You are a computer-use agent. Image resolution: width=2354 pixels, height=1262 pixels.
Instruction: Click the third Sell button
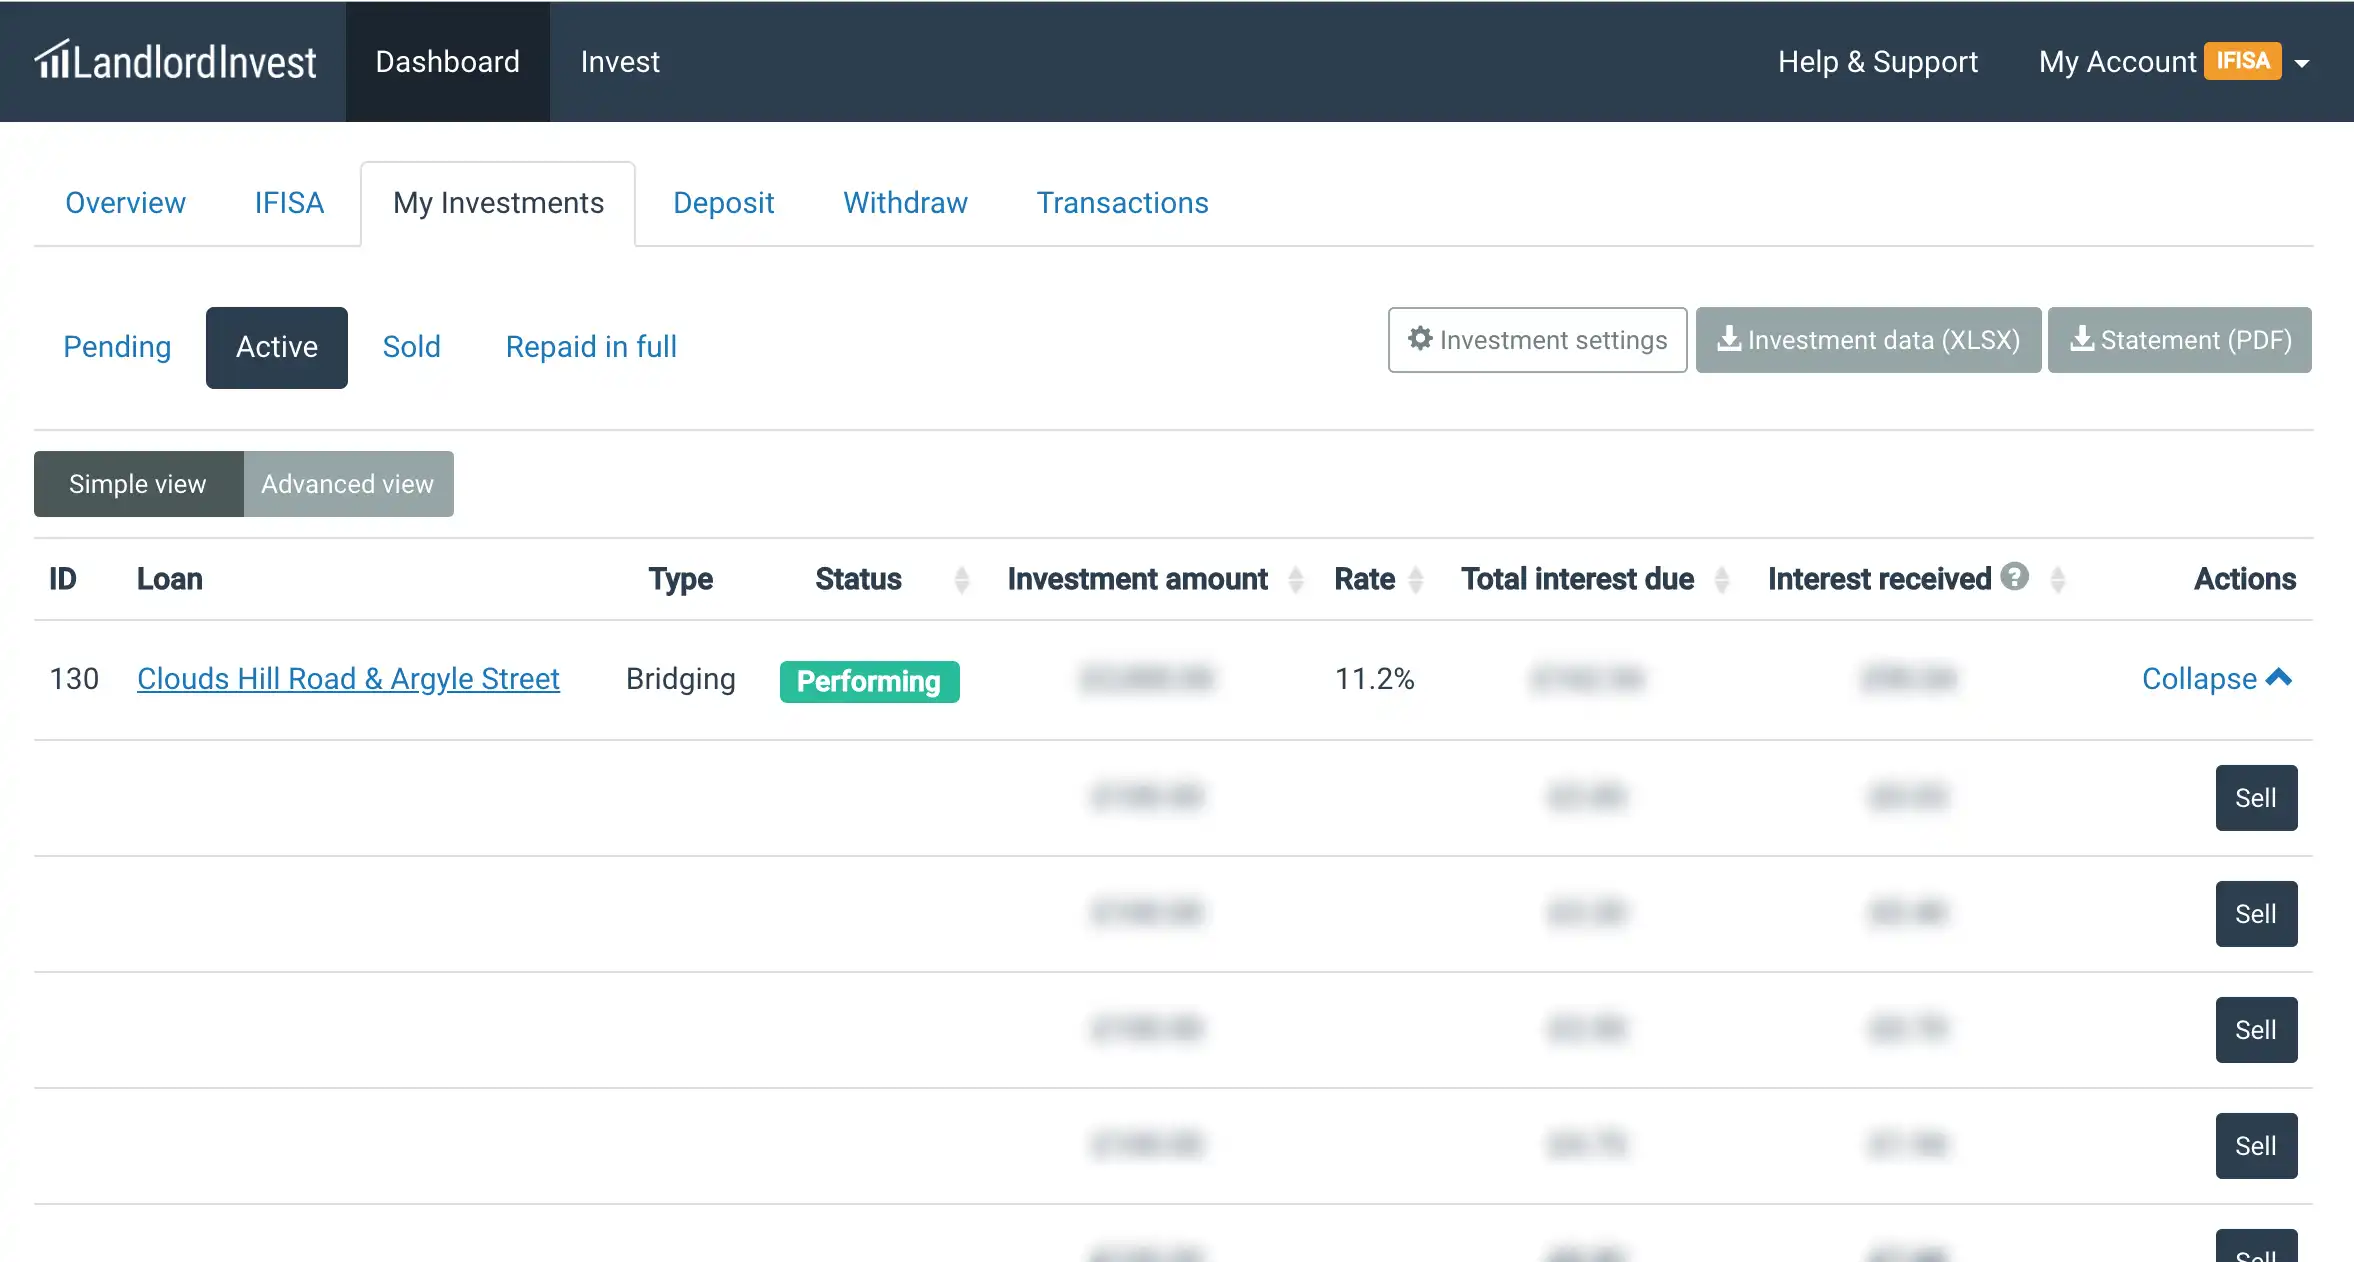click(2256, 1030)
